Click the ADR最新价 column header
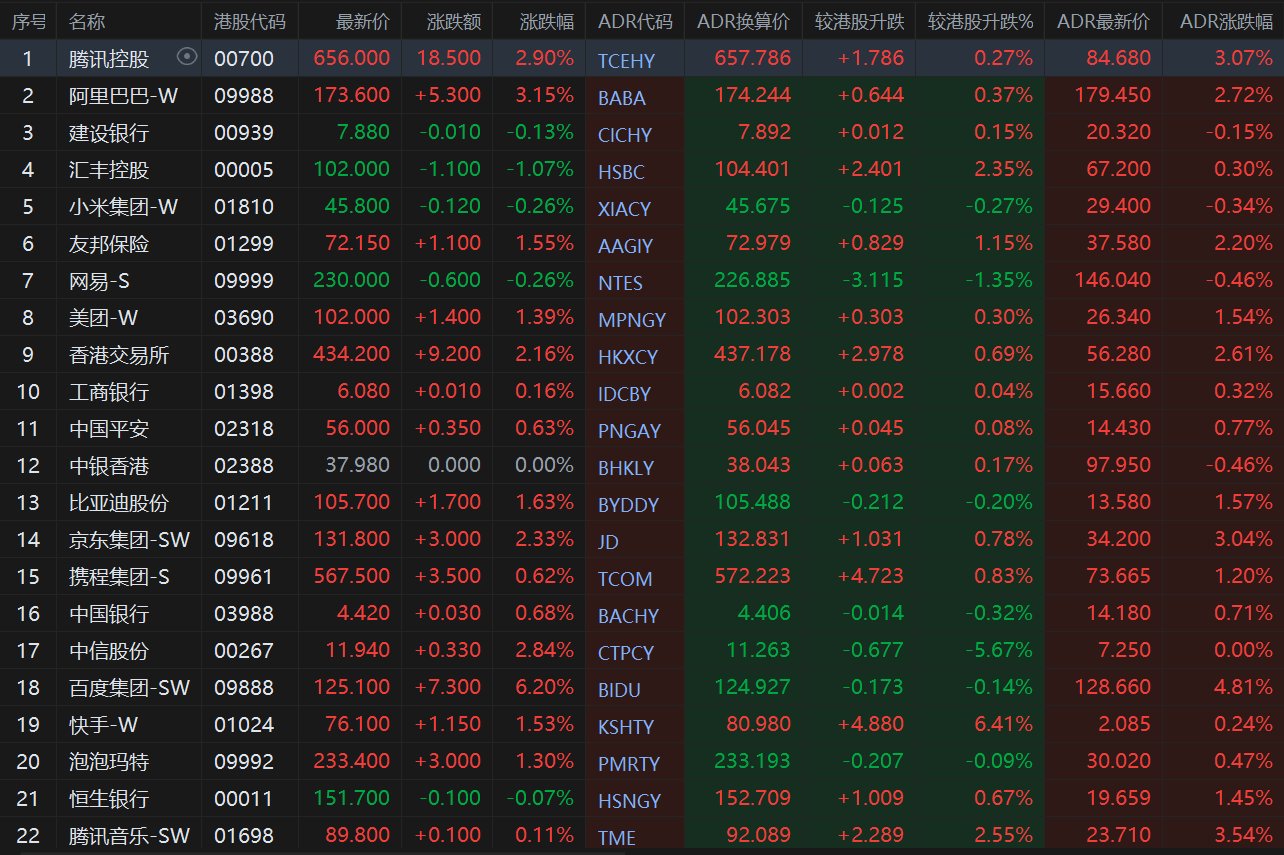The height and width of the screenshot is (855, 1284). (x=1104, y=21)
